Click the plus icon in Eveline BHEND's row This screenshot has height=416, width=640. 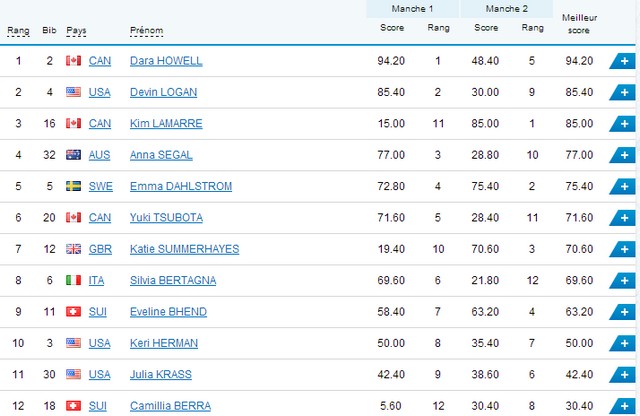coord(623,312)
